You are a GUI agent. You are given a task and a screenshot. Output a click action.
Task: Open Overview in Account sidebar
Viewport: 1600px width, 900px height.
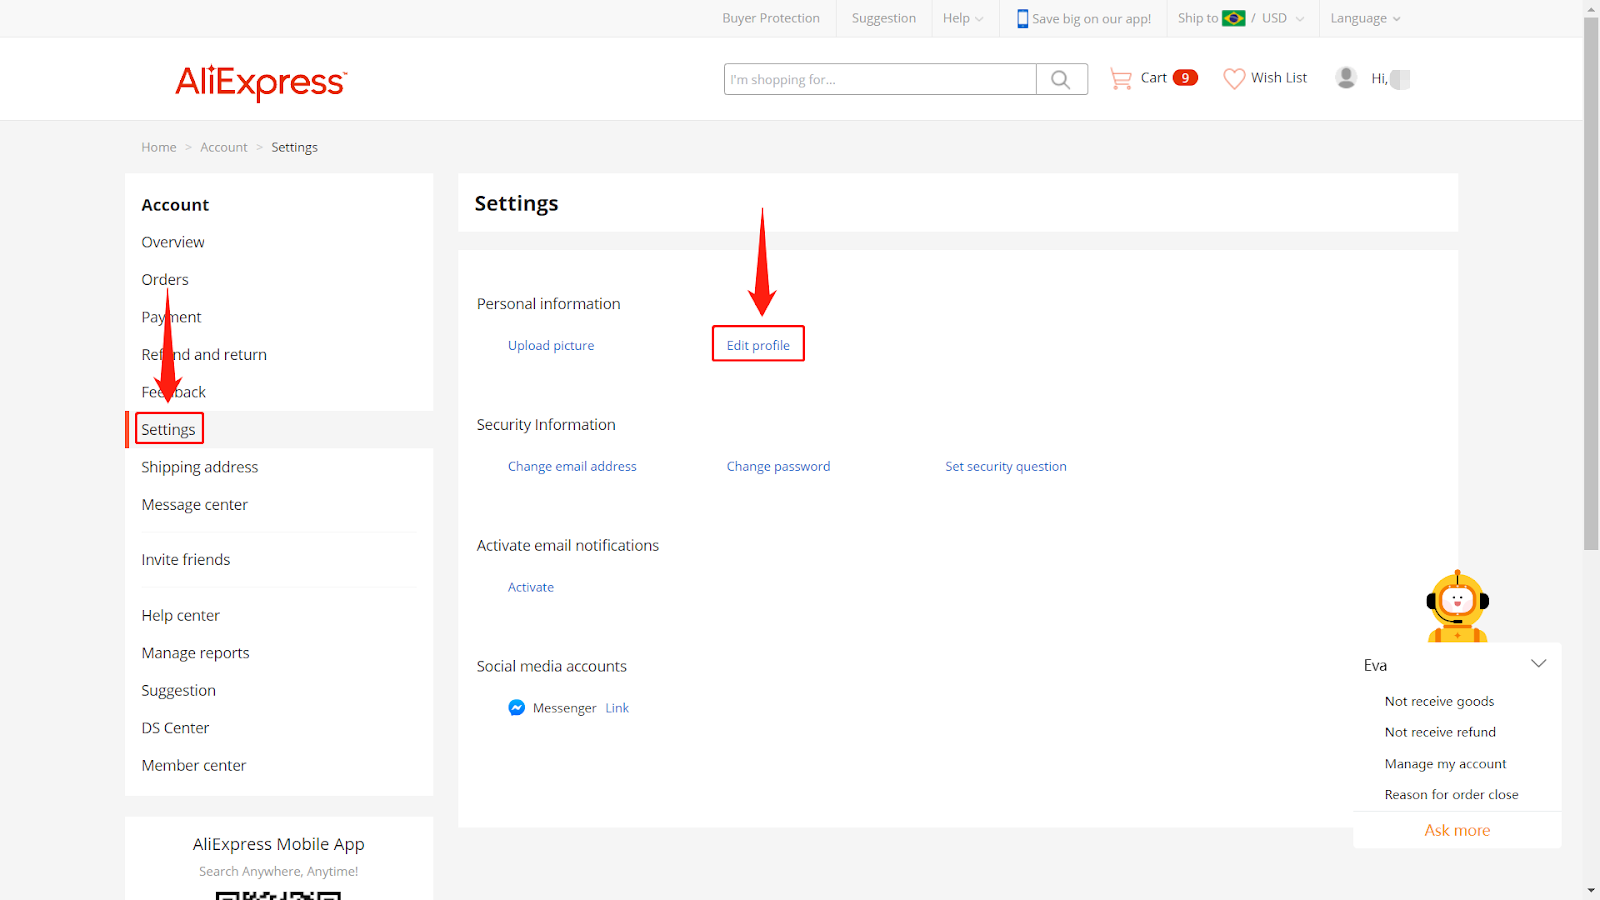coord(173,242)
